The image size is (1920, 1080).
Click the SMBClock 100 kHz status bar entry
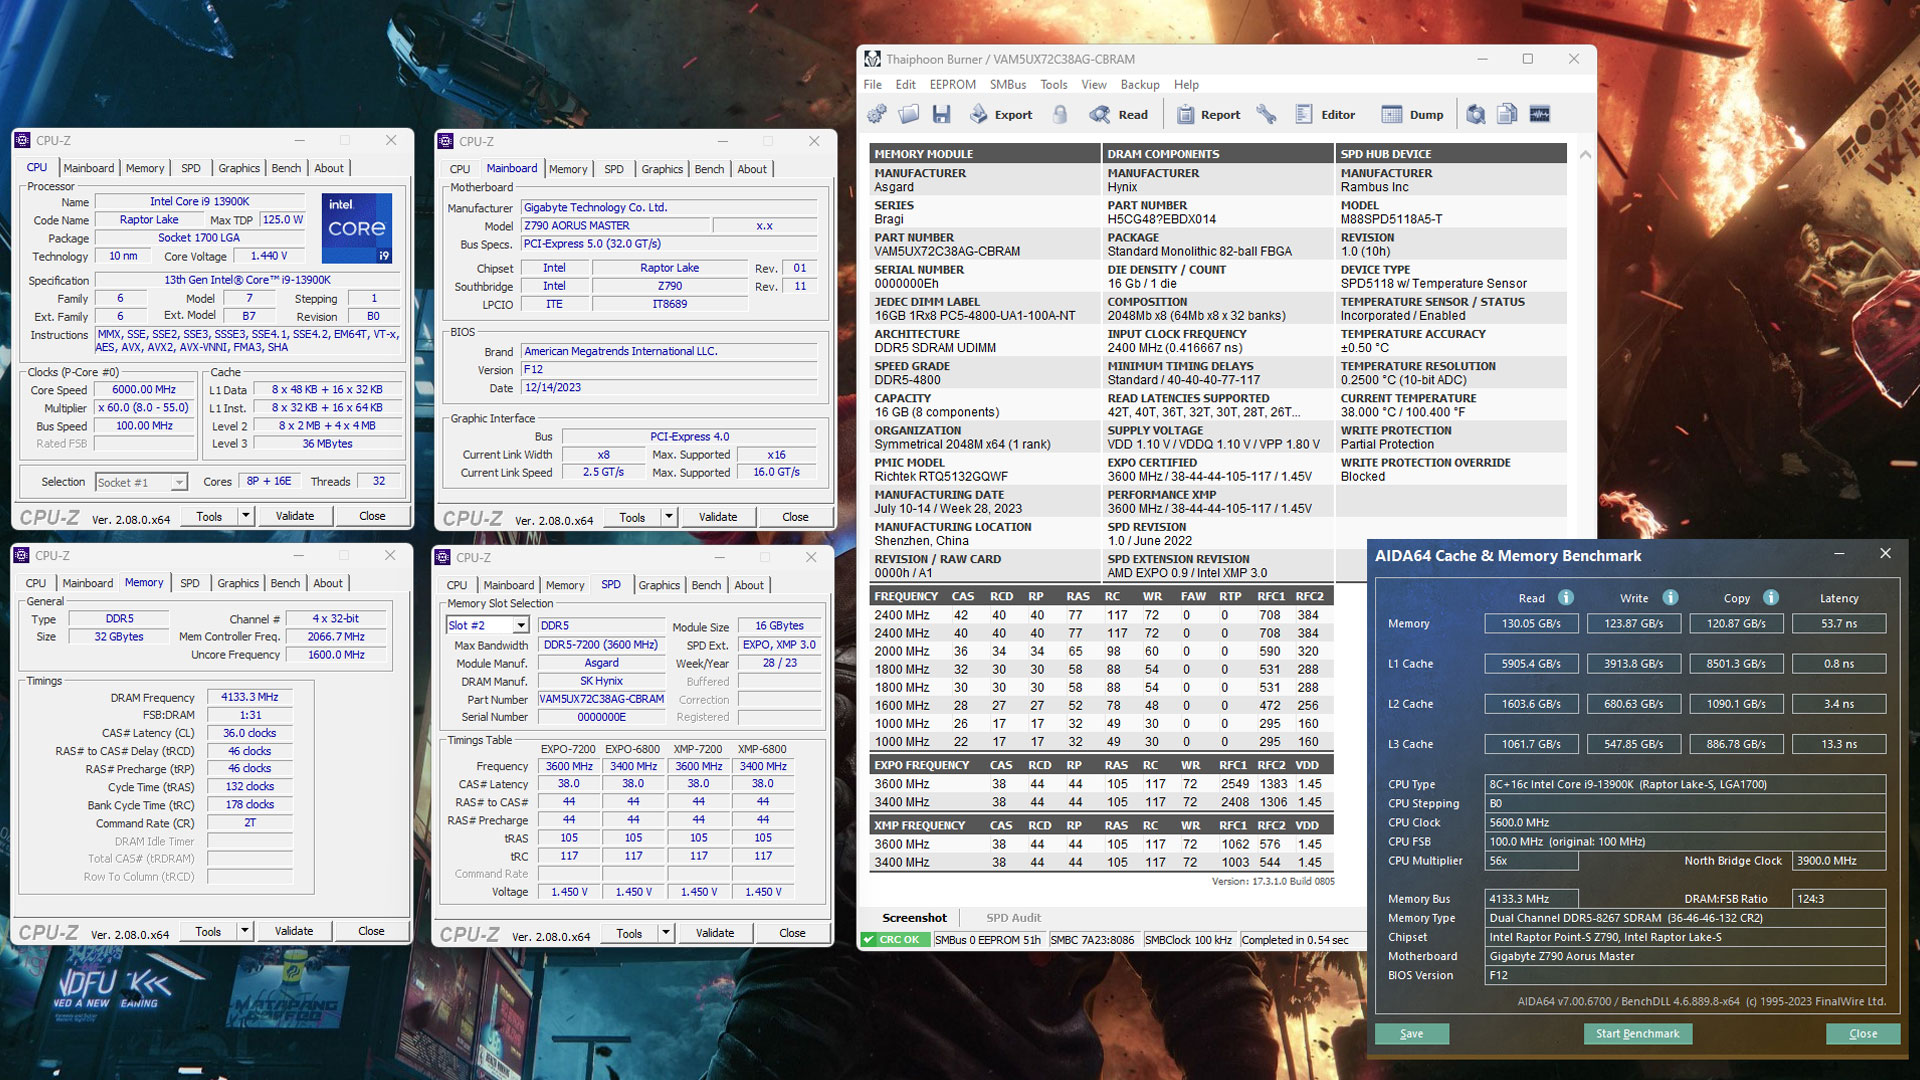(x=1188, y=940)
